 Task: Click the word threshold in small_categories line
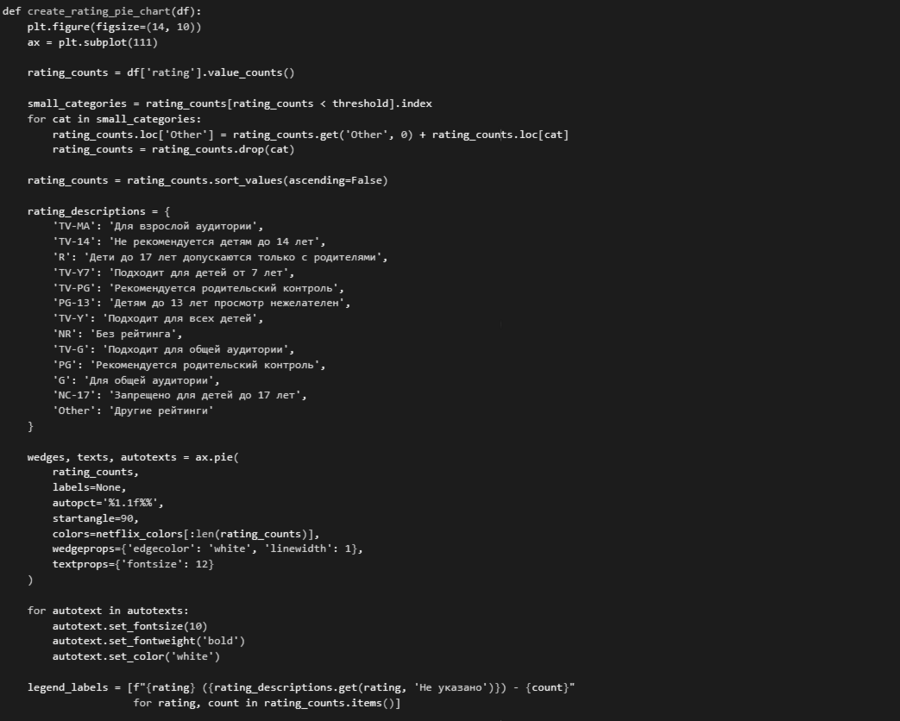pyautogui.click(x=365, y=103)
